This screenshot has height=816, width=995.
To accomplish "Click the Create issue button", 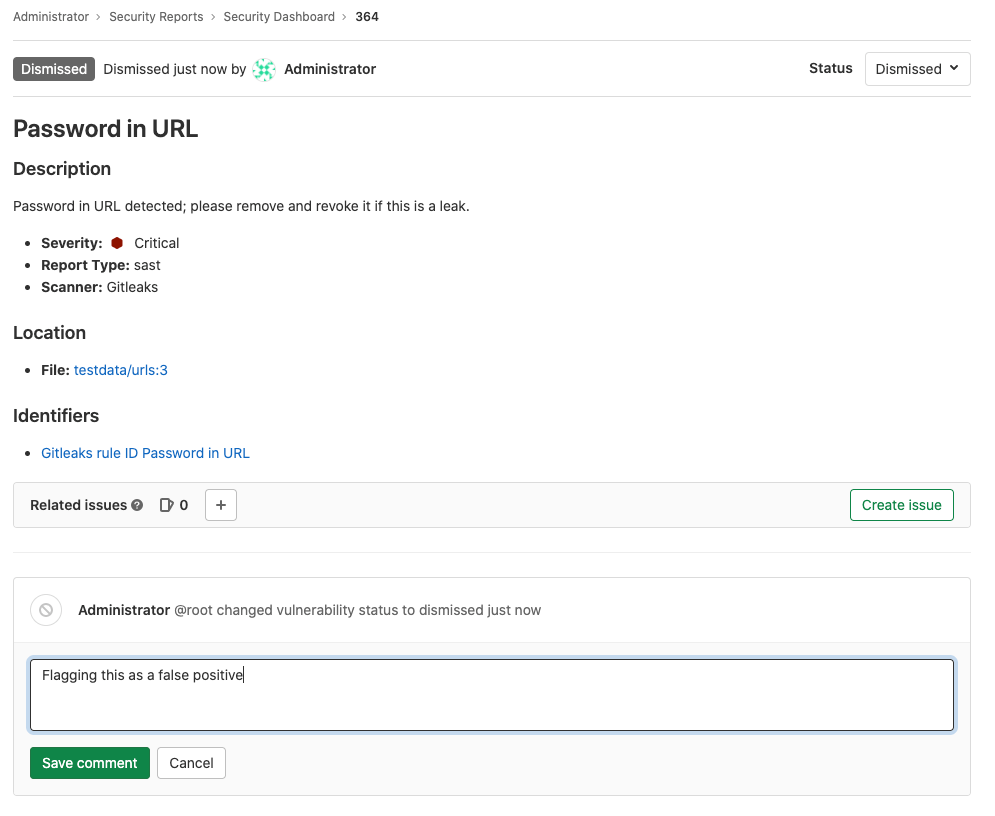I will (x=901, y=505).
